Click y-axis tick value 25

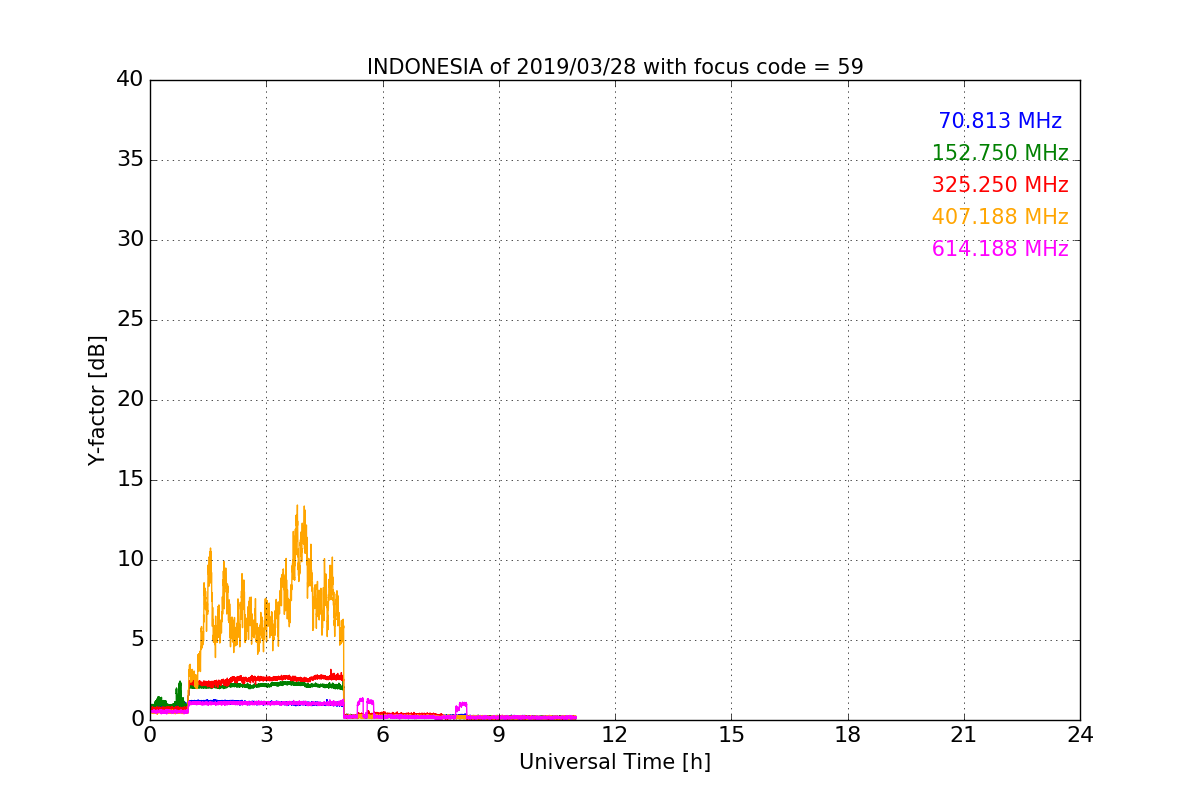point(130,320)
